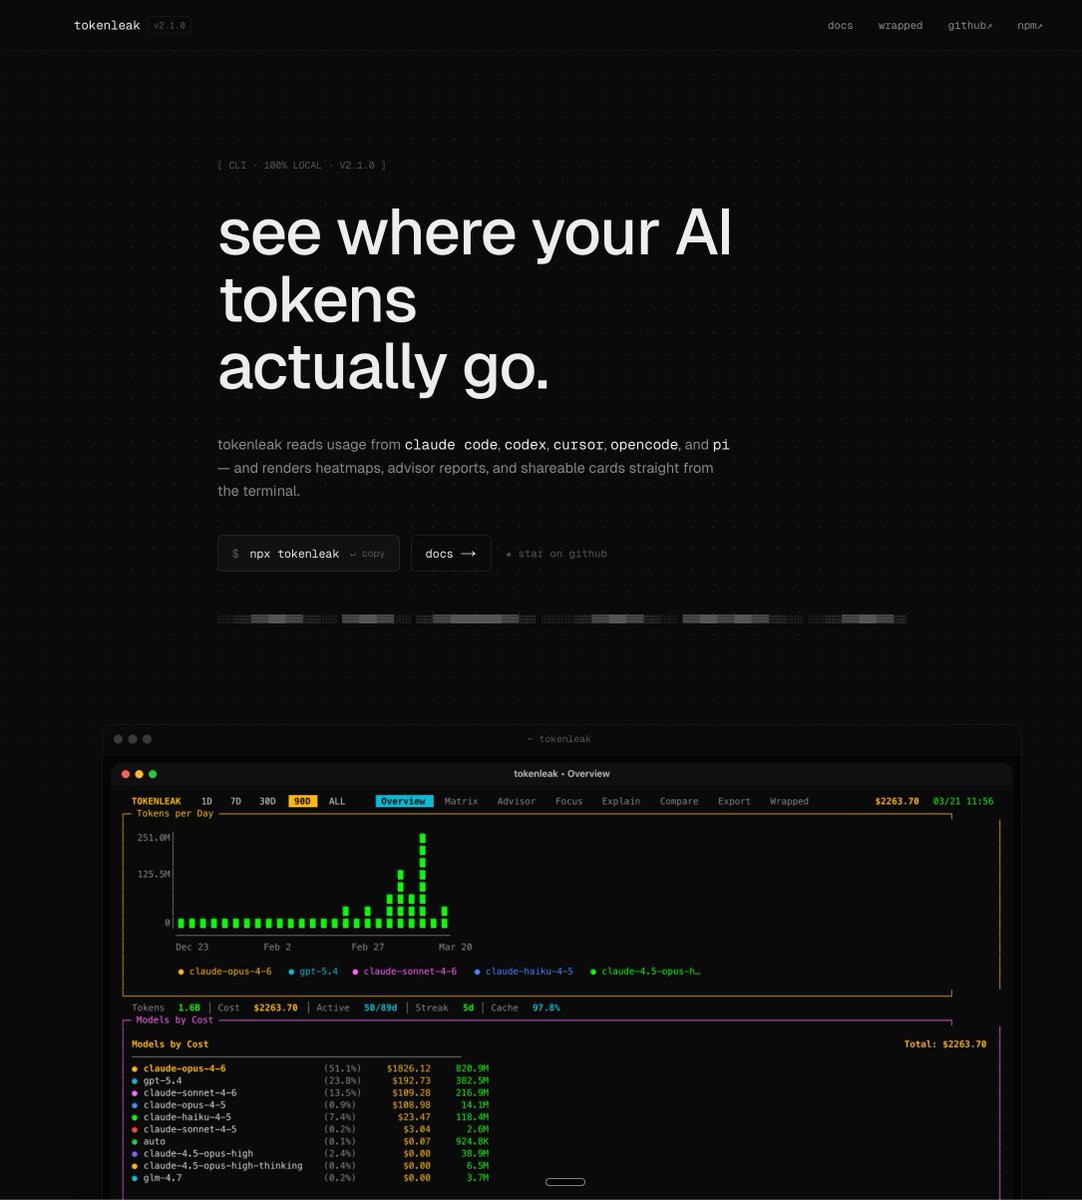Click the docs arrow button below the hero
The width and height of the screenshot is (1082, 1200).
point(451,553)
